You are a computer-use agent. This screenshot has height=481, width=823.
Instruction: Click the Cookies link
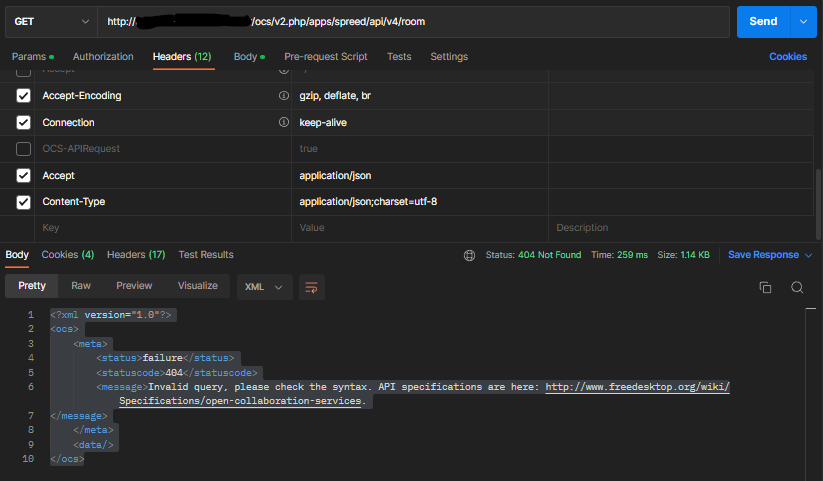click(x=788, y=57)
